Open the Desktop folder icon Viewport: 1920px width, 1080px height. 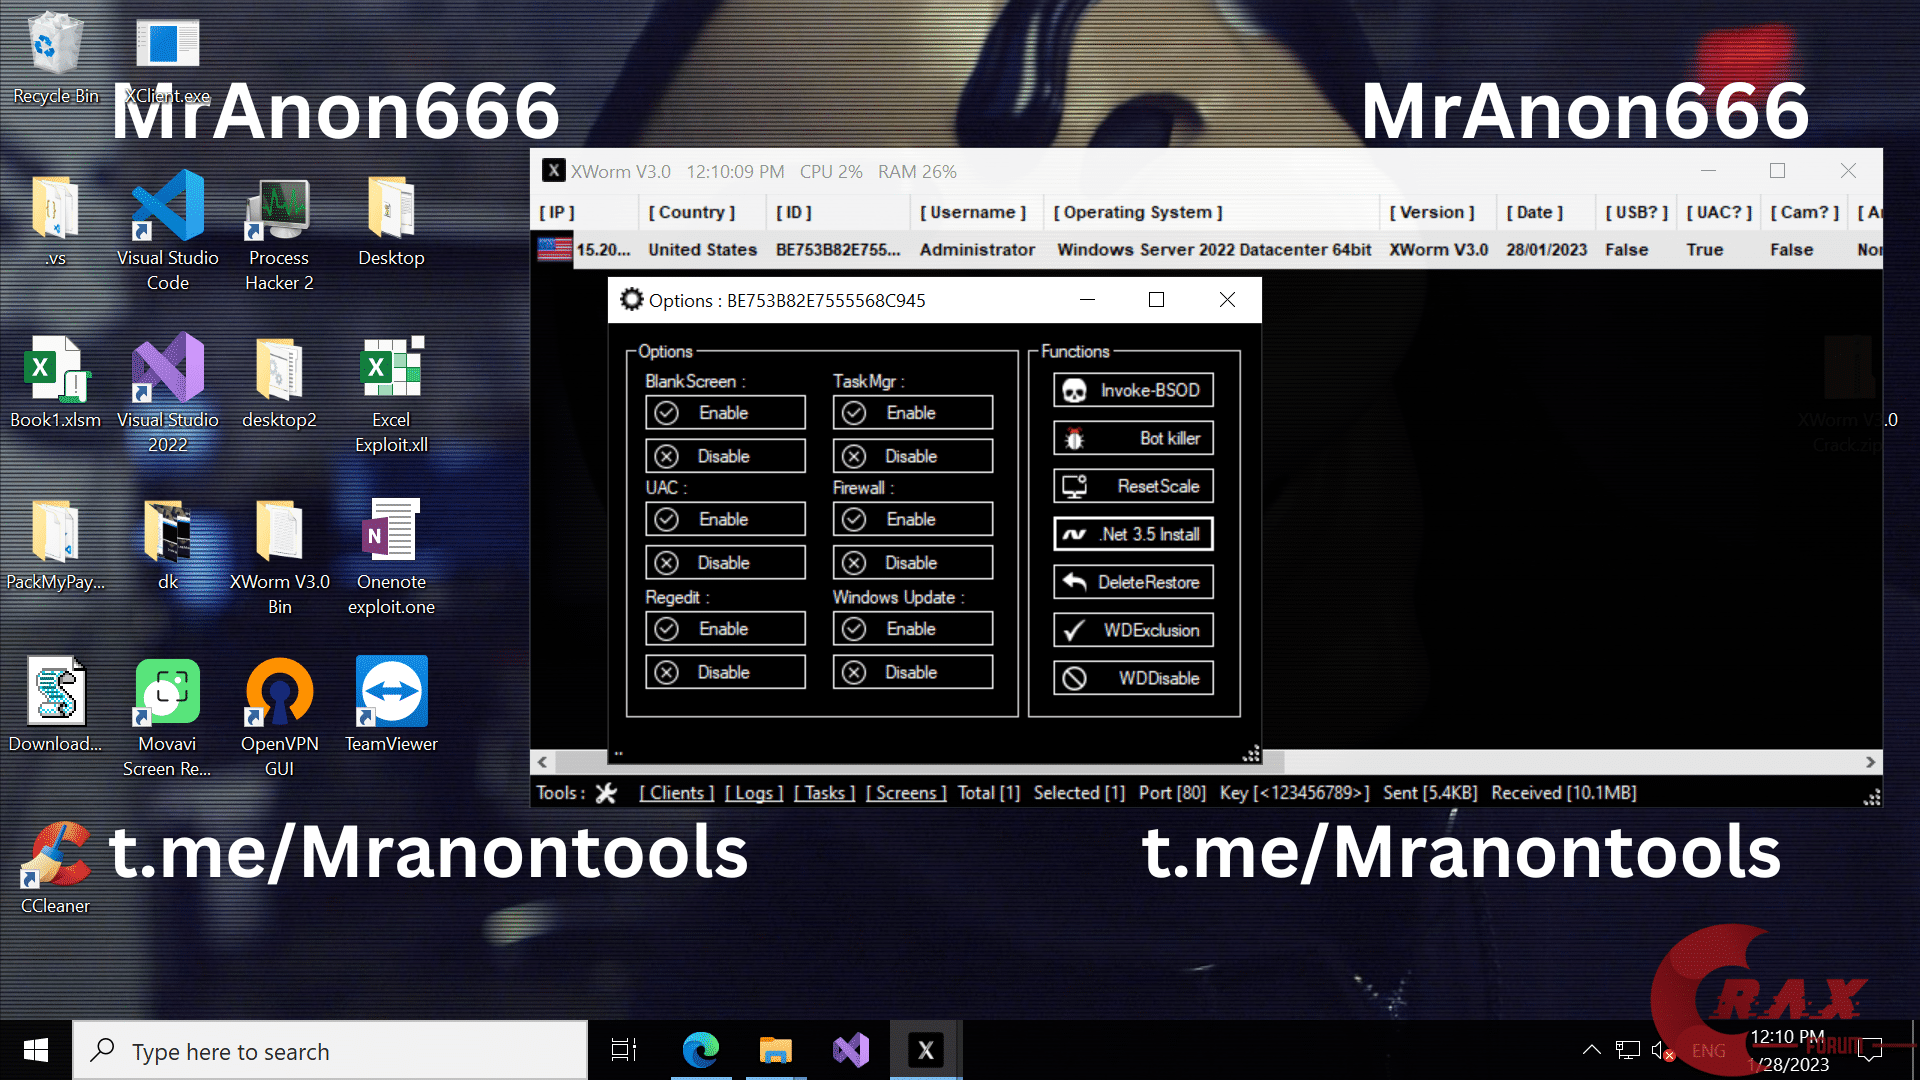(391, 222)
